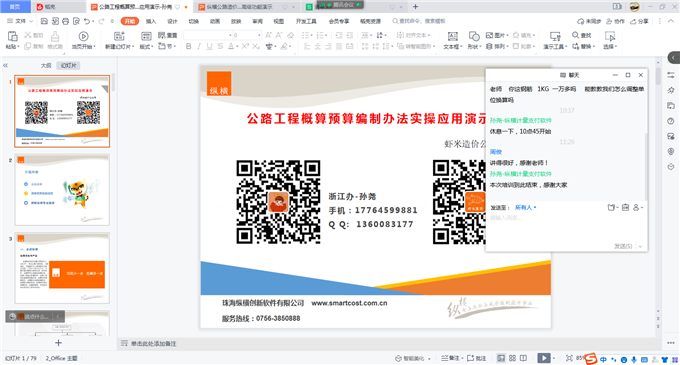The width and height of the screenshot is (680, 365).
Task: Click the Reset (重置) slide button
Action: [167, 35]
